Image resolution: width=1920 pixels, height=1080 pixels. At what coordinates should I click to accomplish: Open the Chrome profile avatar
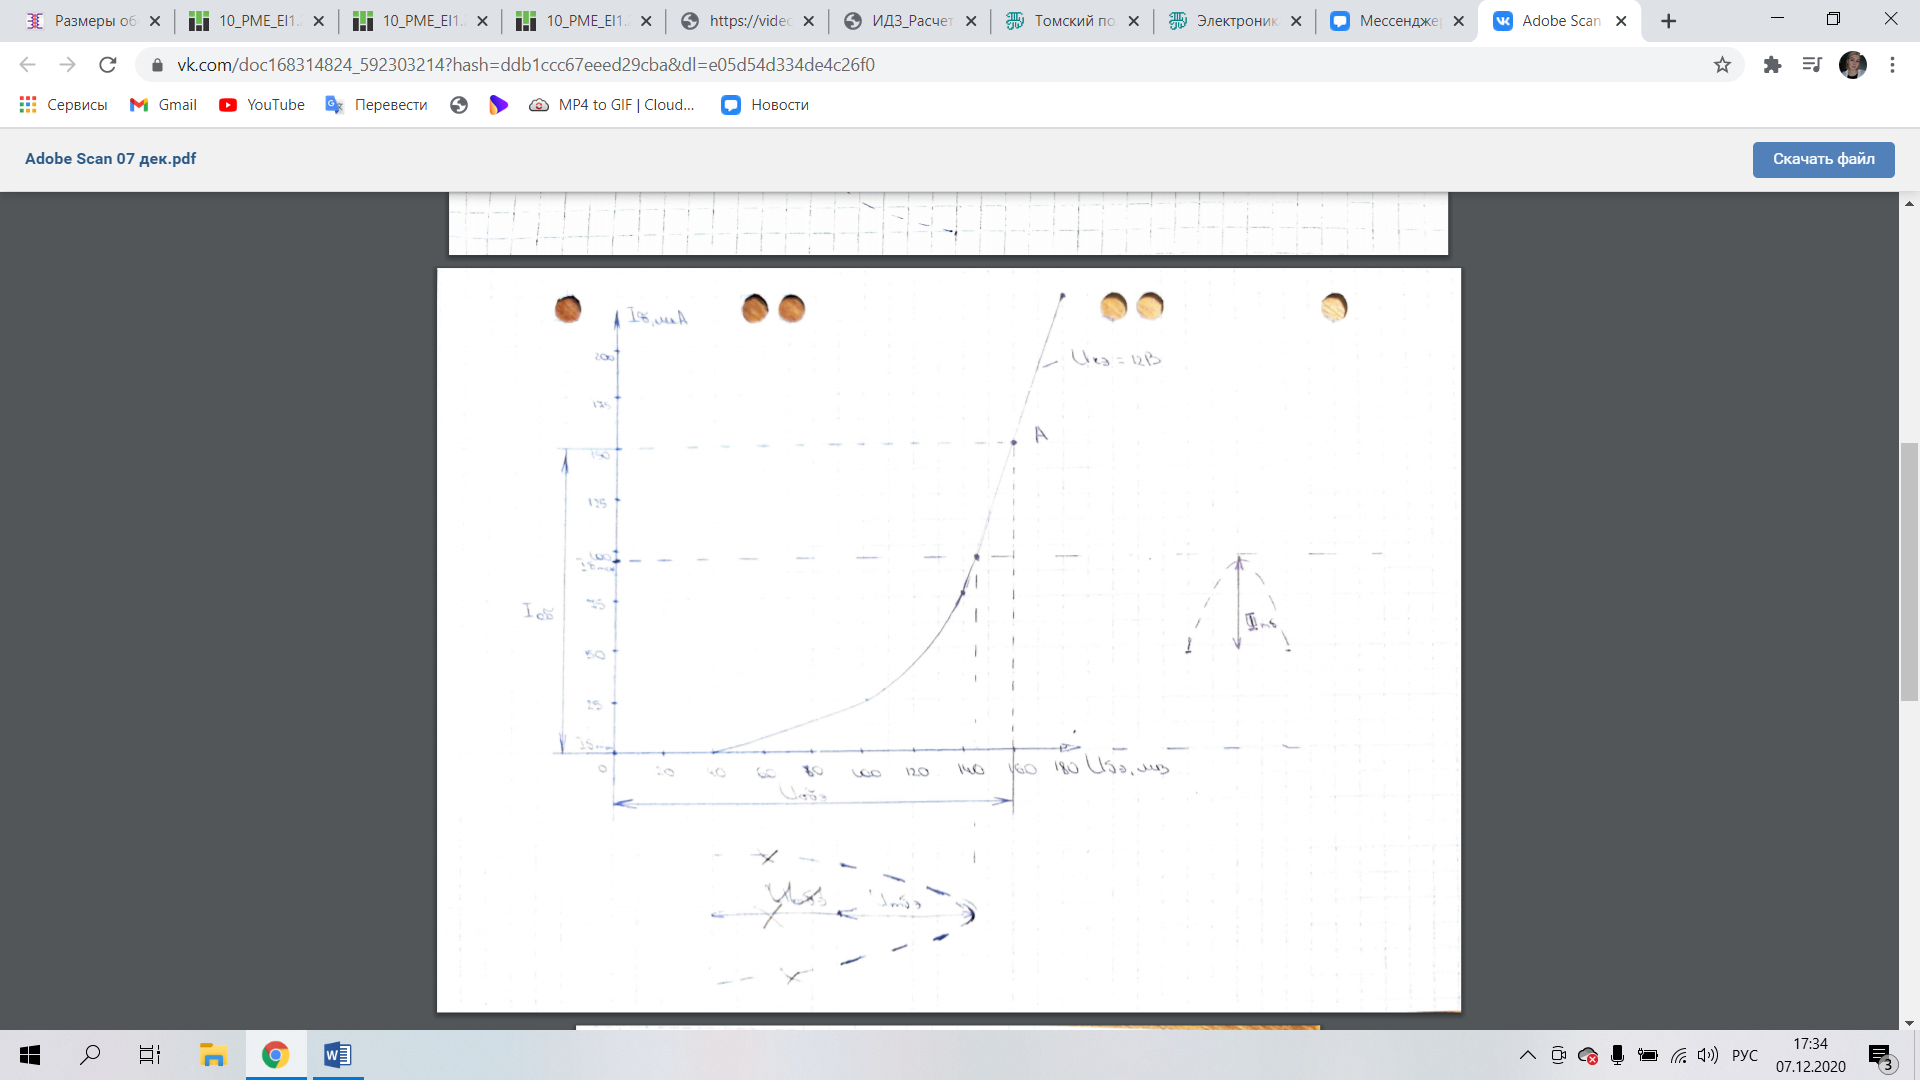pos(1853,65)
